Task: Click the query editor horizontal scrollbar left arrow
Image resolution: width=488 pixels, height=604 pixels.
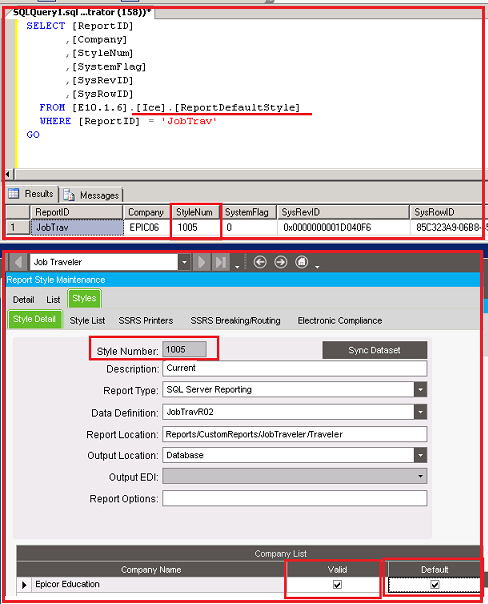Action: (x=8, y=174)
